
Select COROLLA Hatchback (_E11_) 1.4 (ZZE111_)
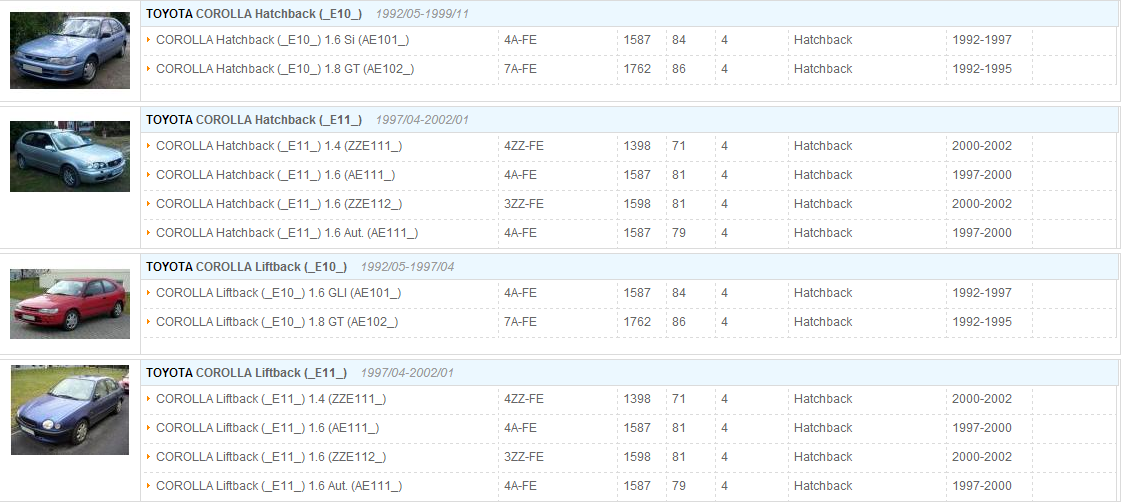coord(279,146)
